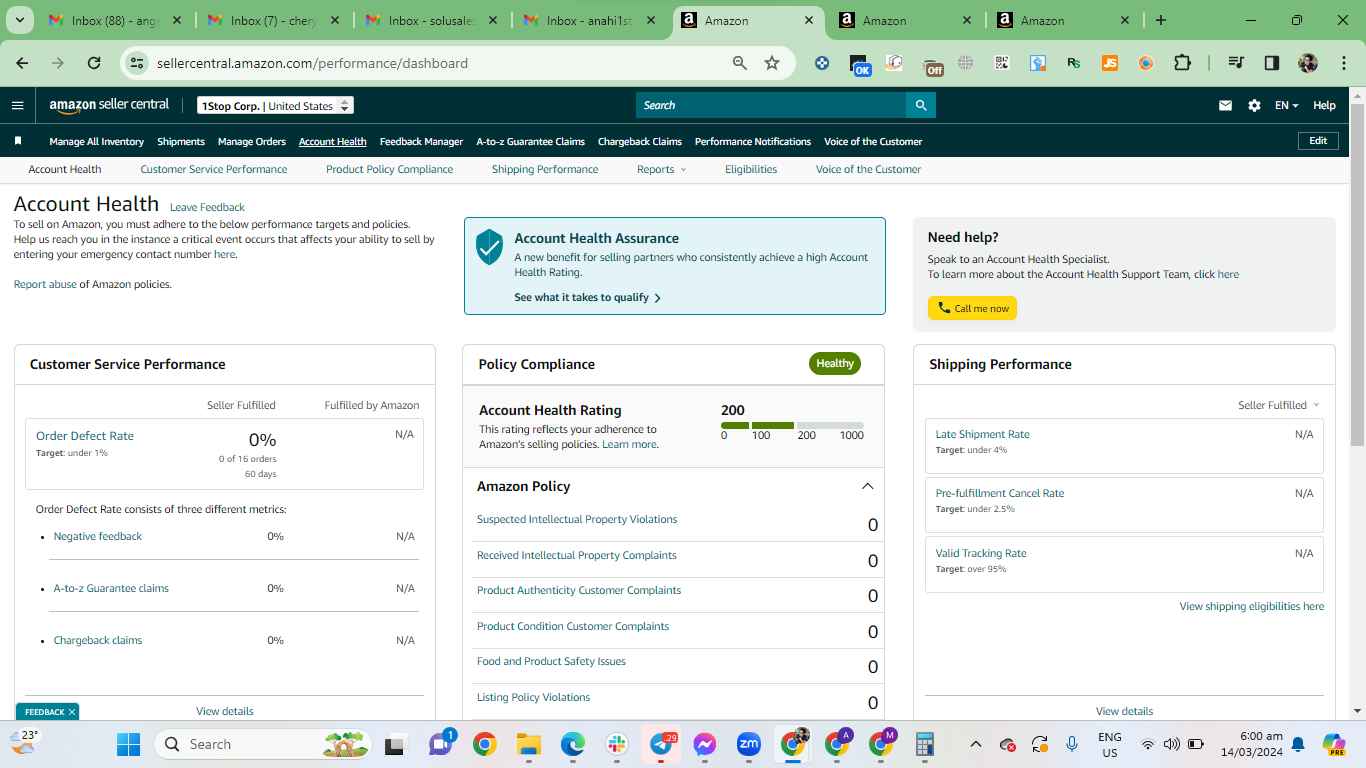Open a new browser tab with plus button

pos(1161,20)
